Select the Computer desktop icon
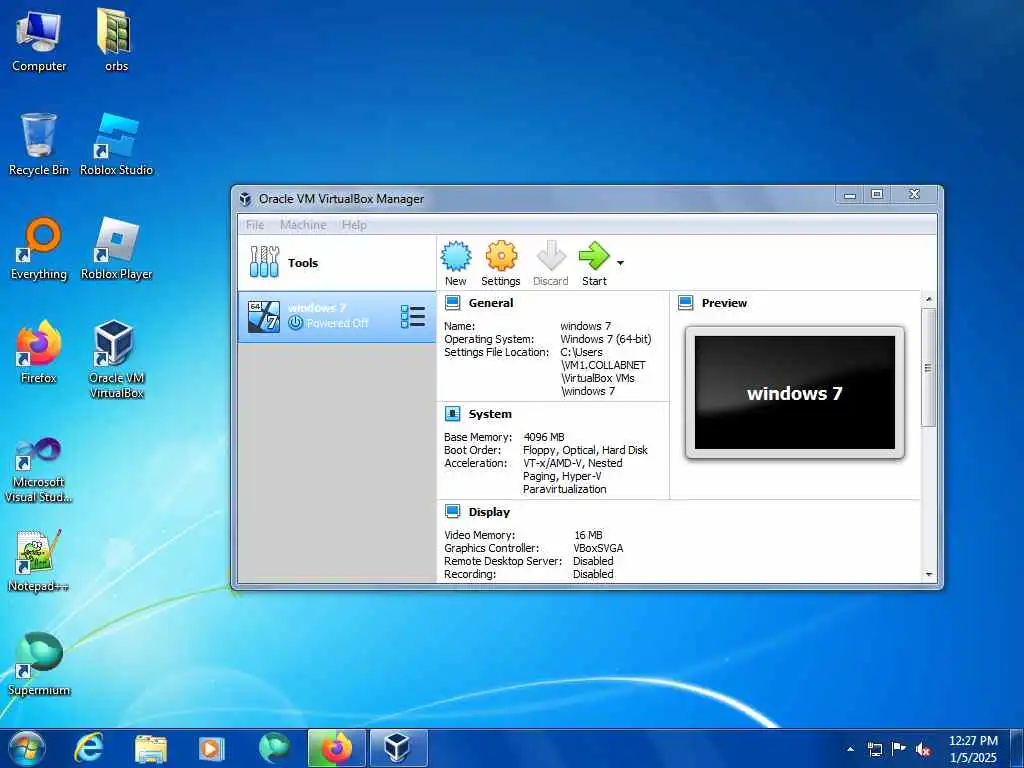 point(39,40)
